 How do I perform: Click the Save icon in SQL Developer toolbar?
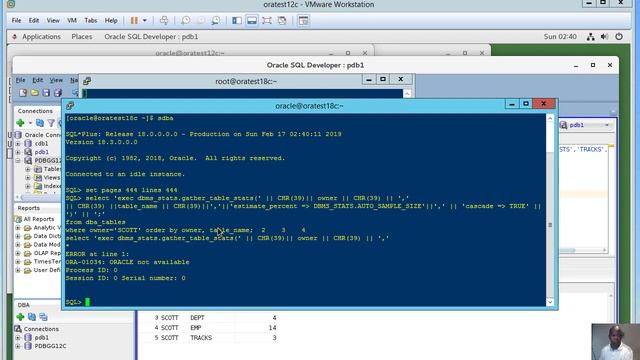(x=46, y=93)
